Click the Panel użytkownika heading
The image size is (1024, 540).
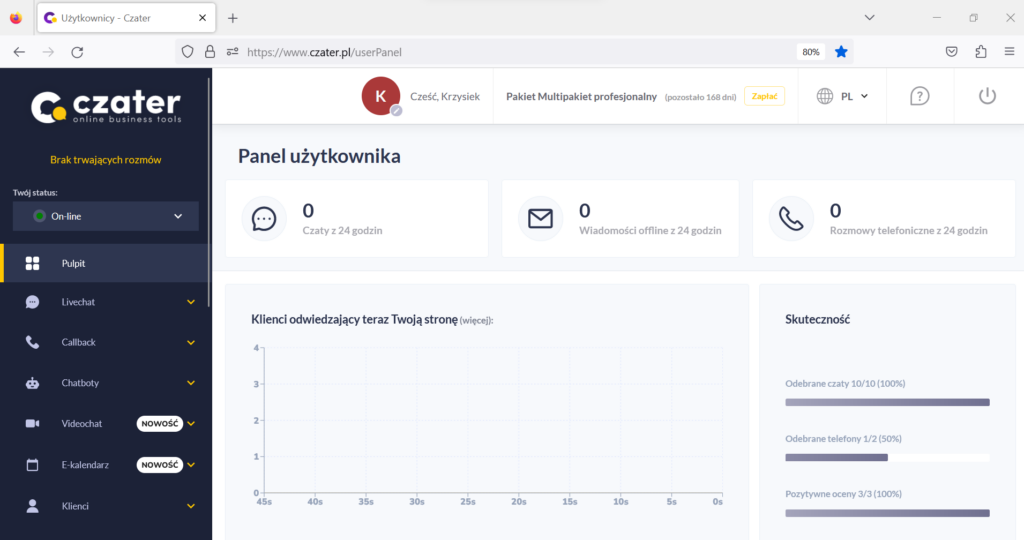click(x=319, y=157)
